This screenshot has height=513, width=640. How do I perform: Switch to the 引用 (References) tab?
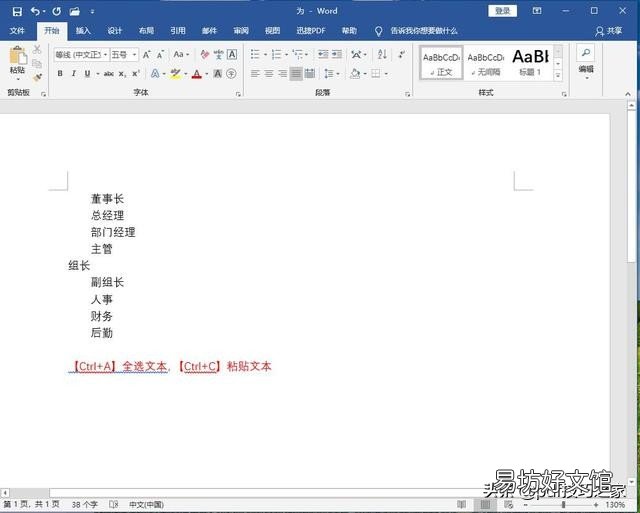[178, 31]
